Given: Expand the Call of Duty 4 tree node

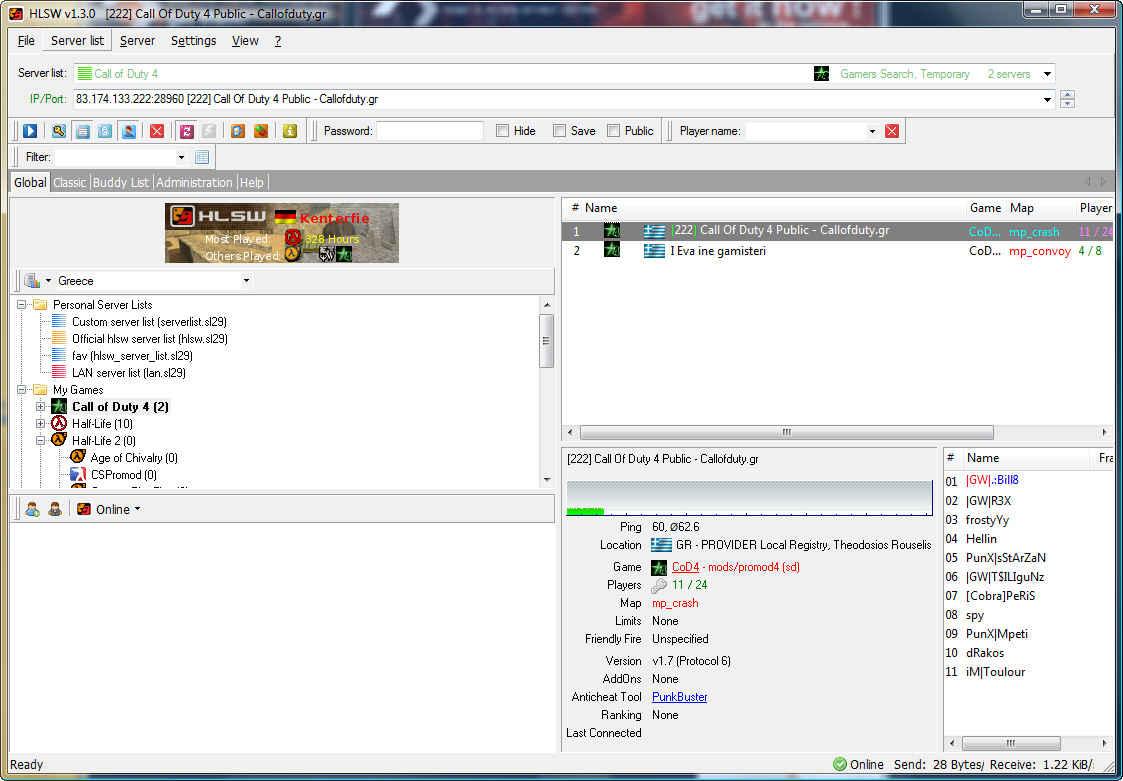Looking at the screenshot, I should (x=41, y=407).
